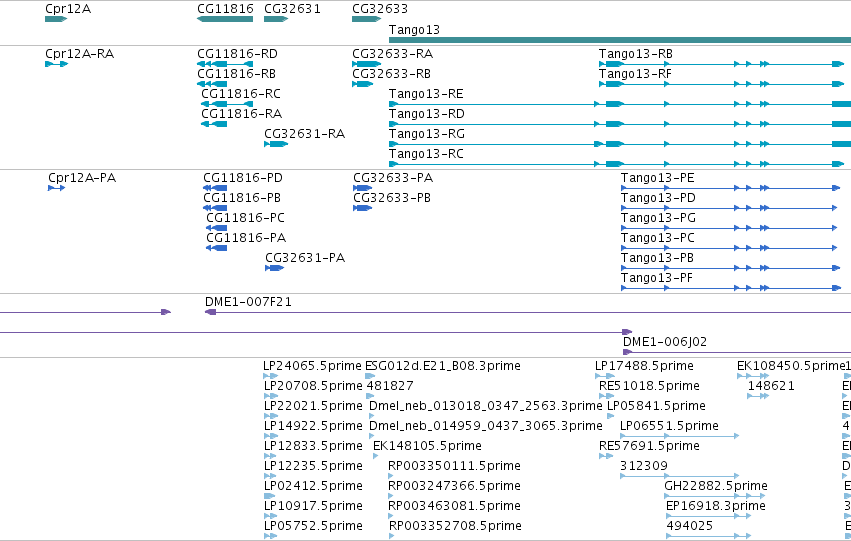Select the CG32631 gene label
The height and width of the screenshot is (541, 851).
point(292,9)
